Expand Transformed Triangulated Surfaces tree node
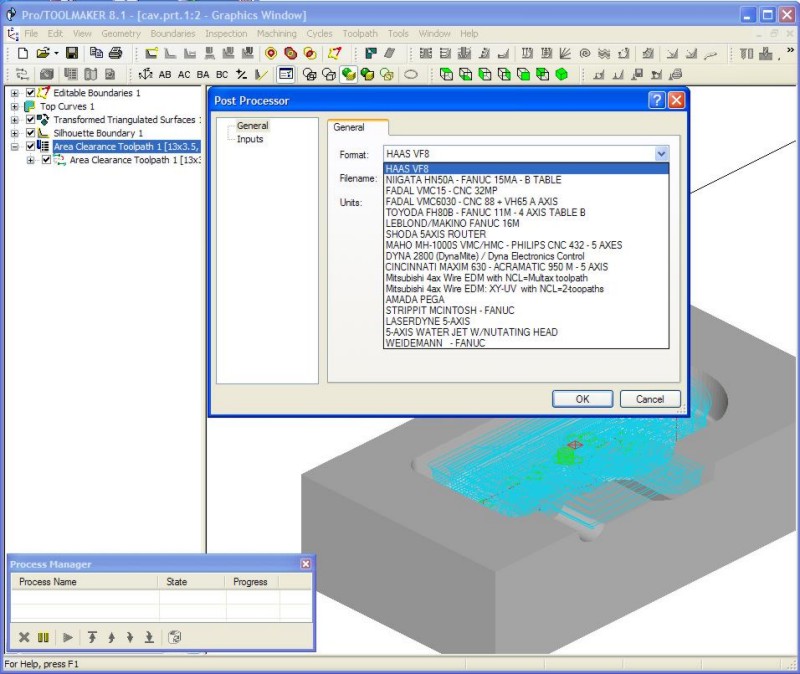 [15, 119]
